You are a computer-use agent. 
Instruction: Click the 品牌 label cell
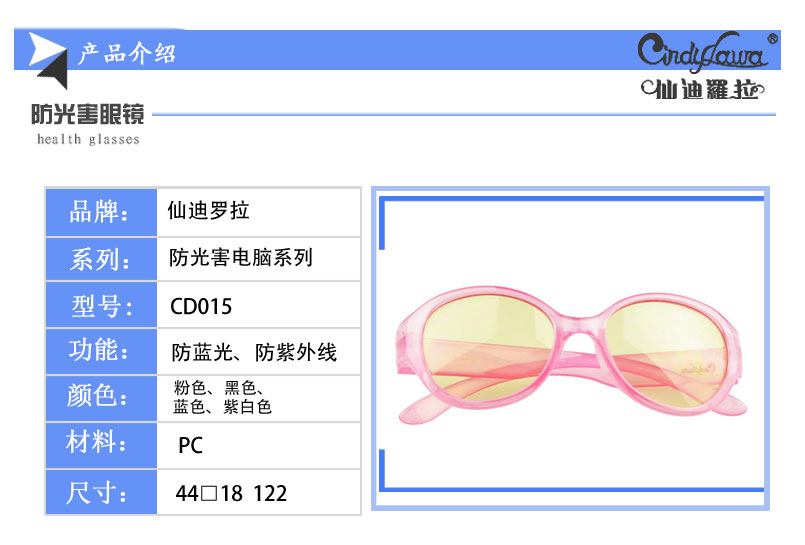click(101, 212)
